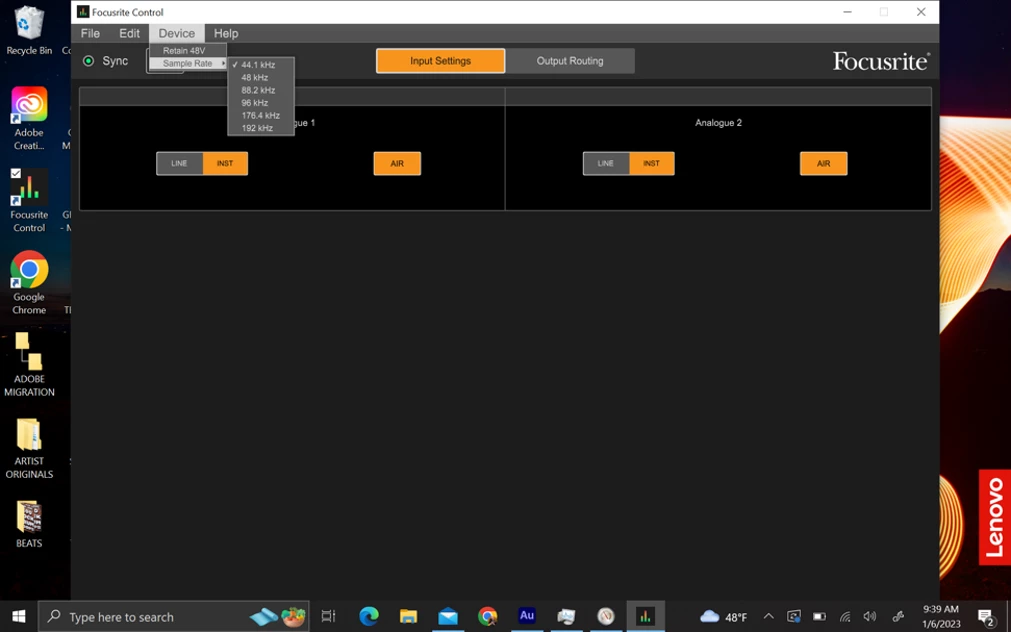
Task: Open the Wi-Fi network tray icon
Action: pyautogui.click(x=845, y=617)
